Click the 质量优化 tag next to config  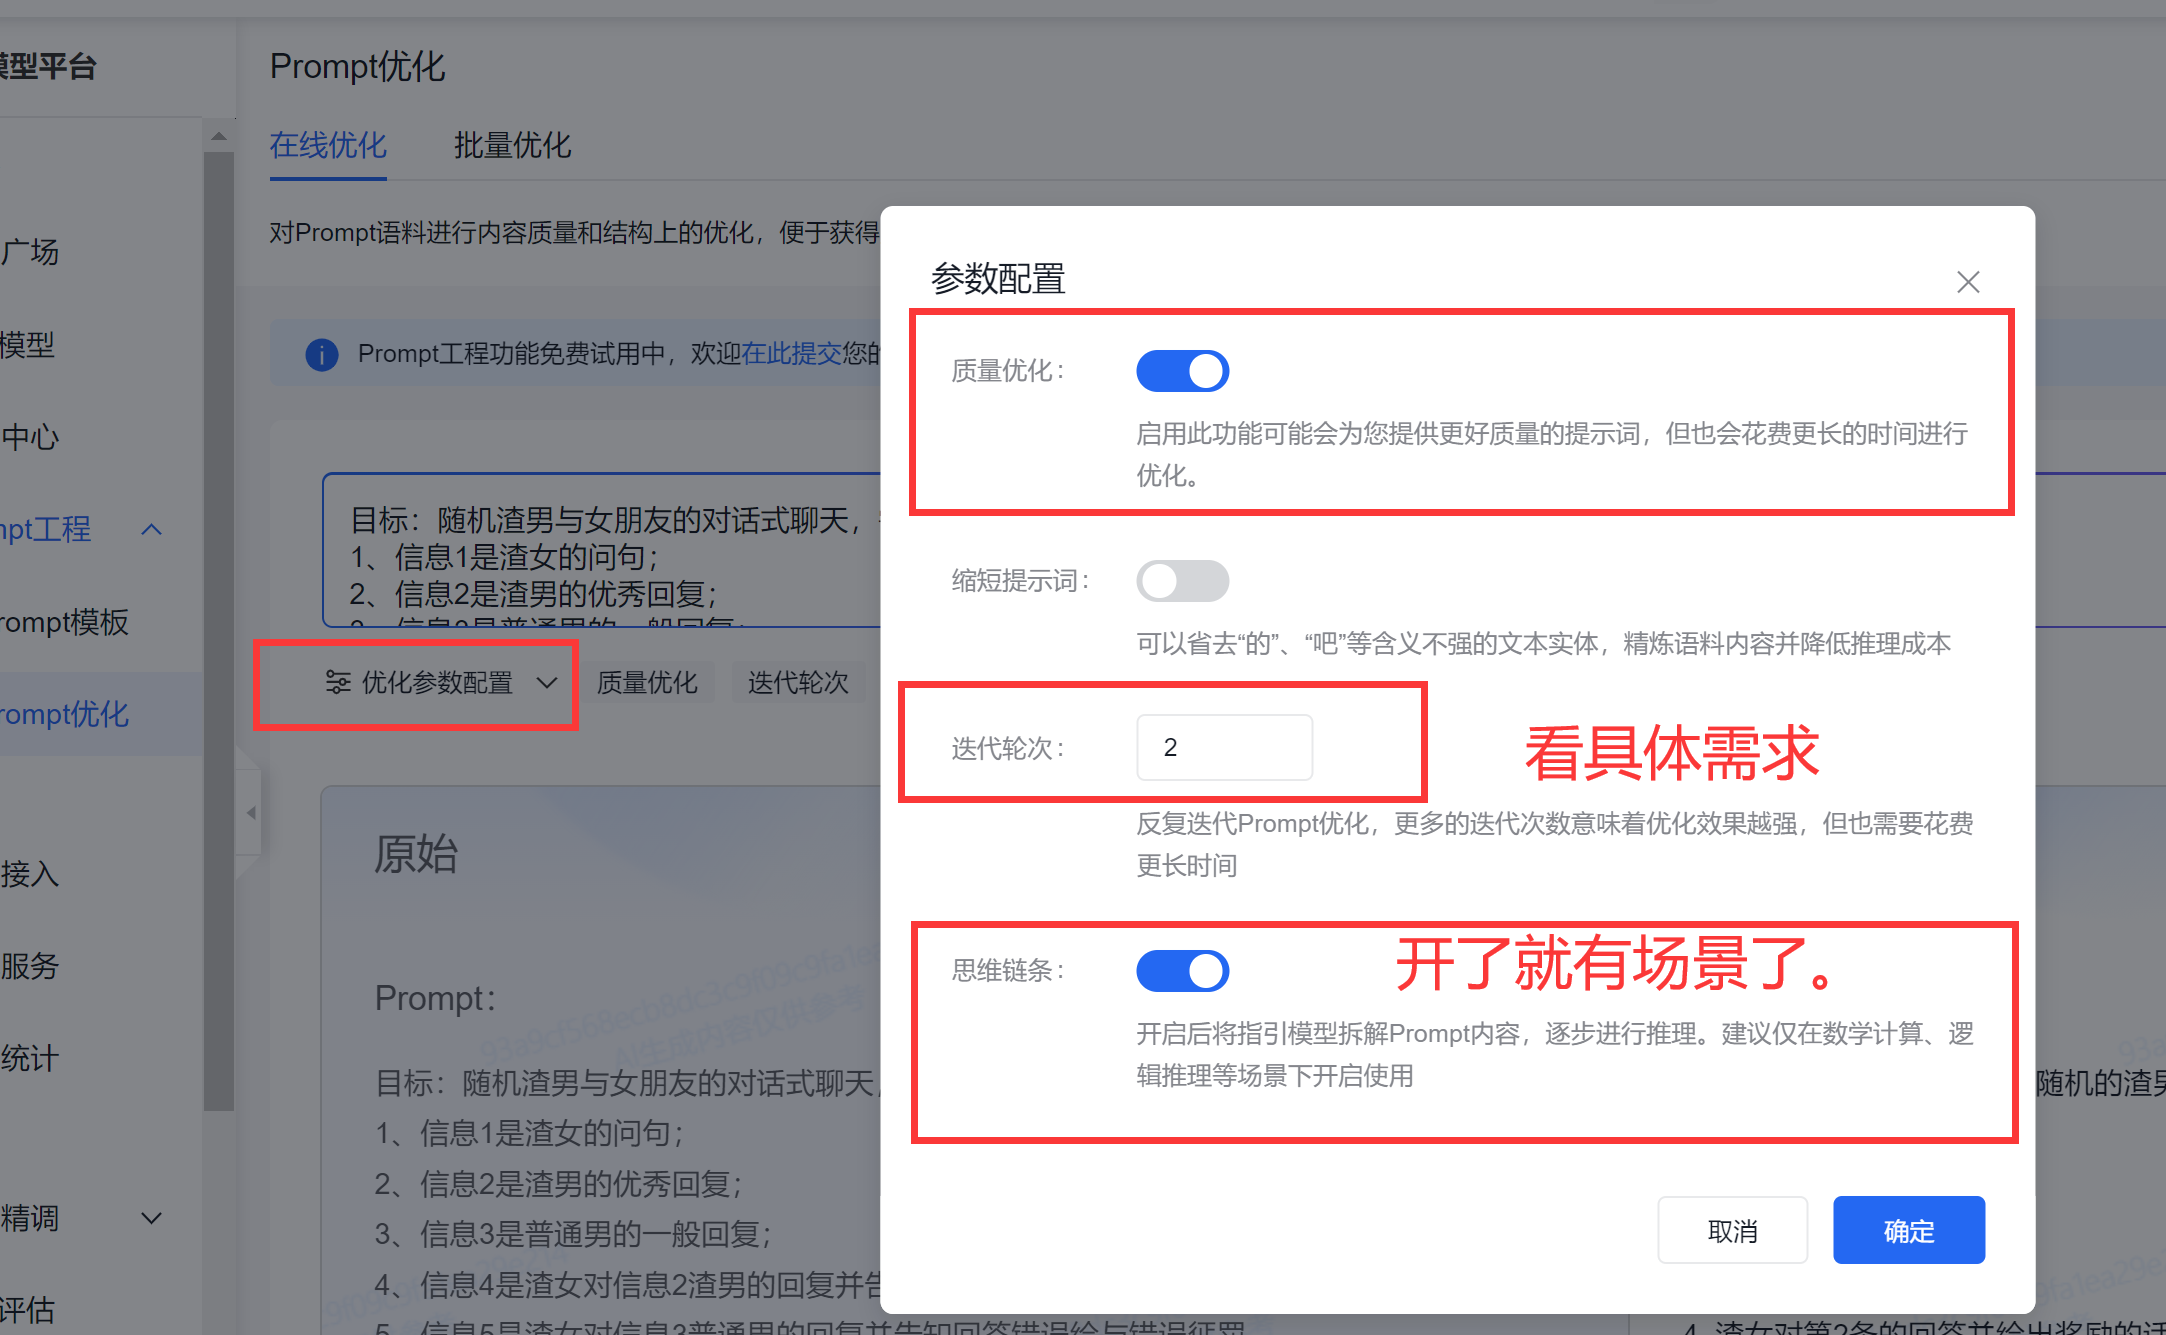647,683
